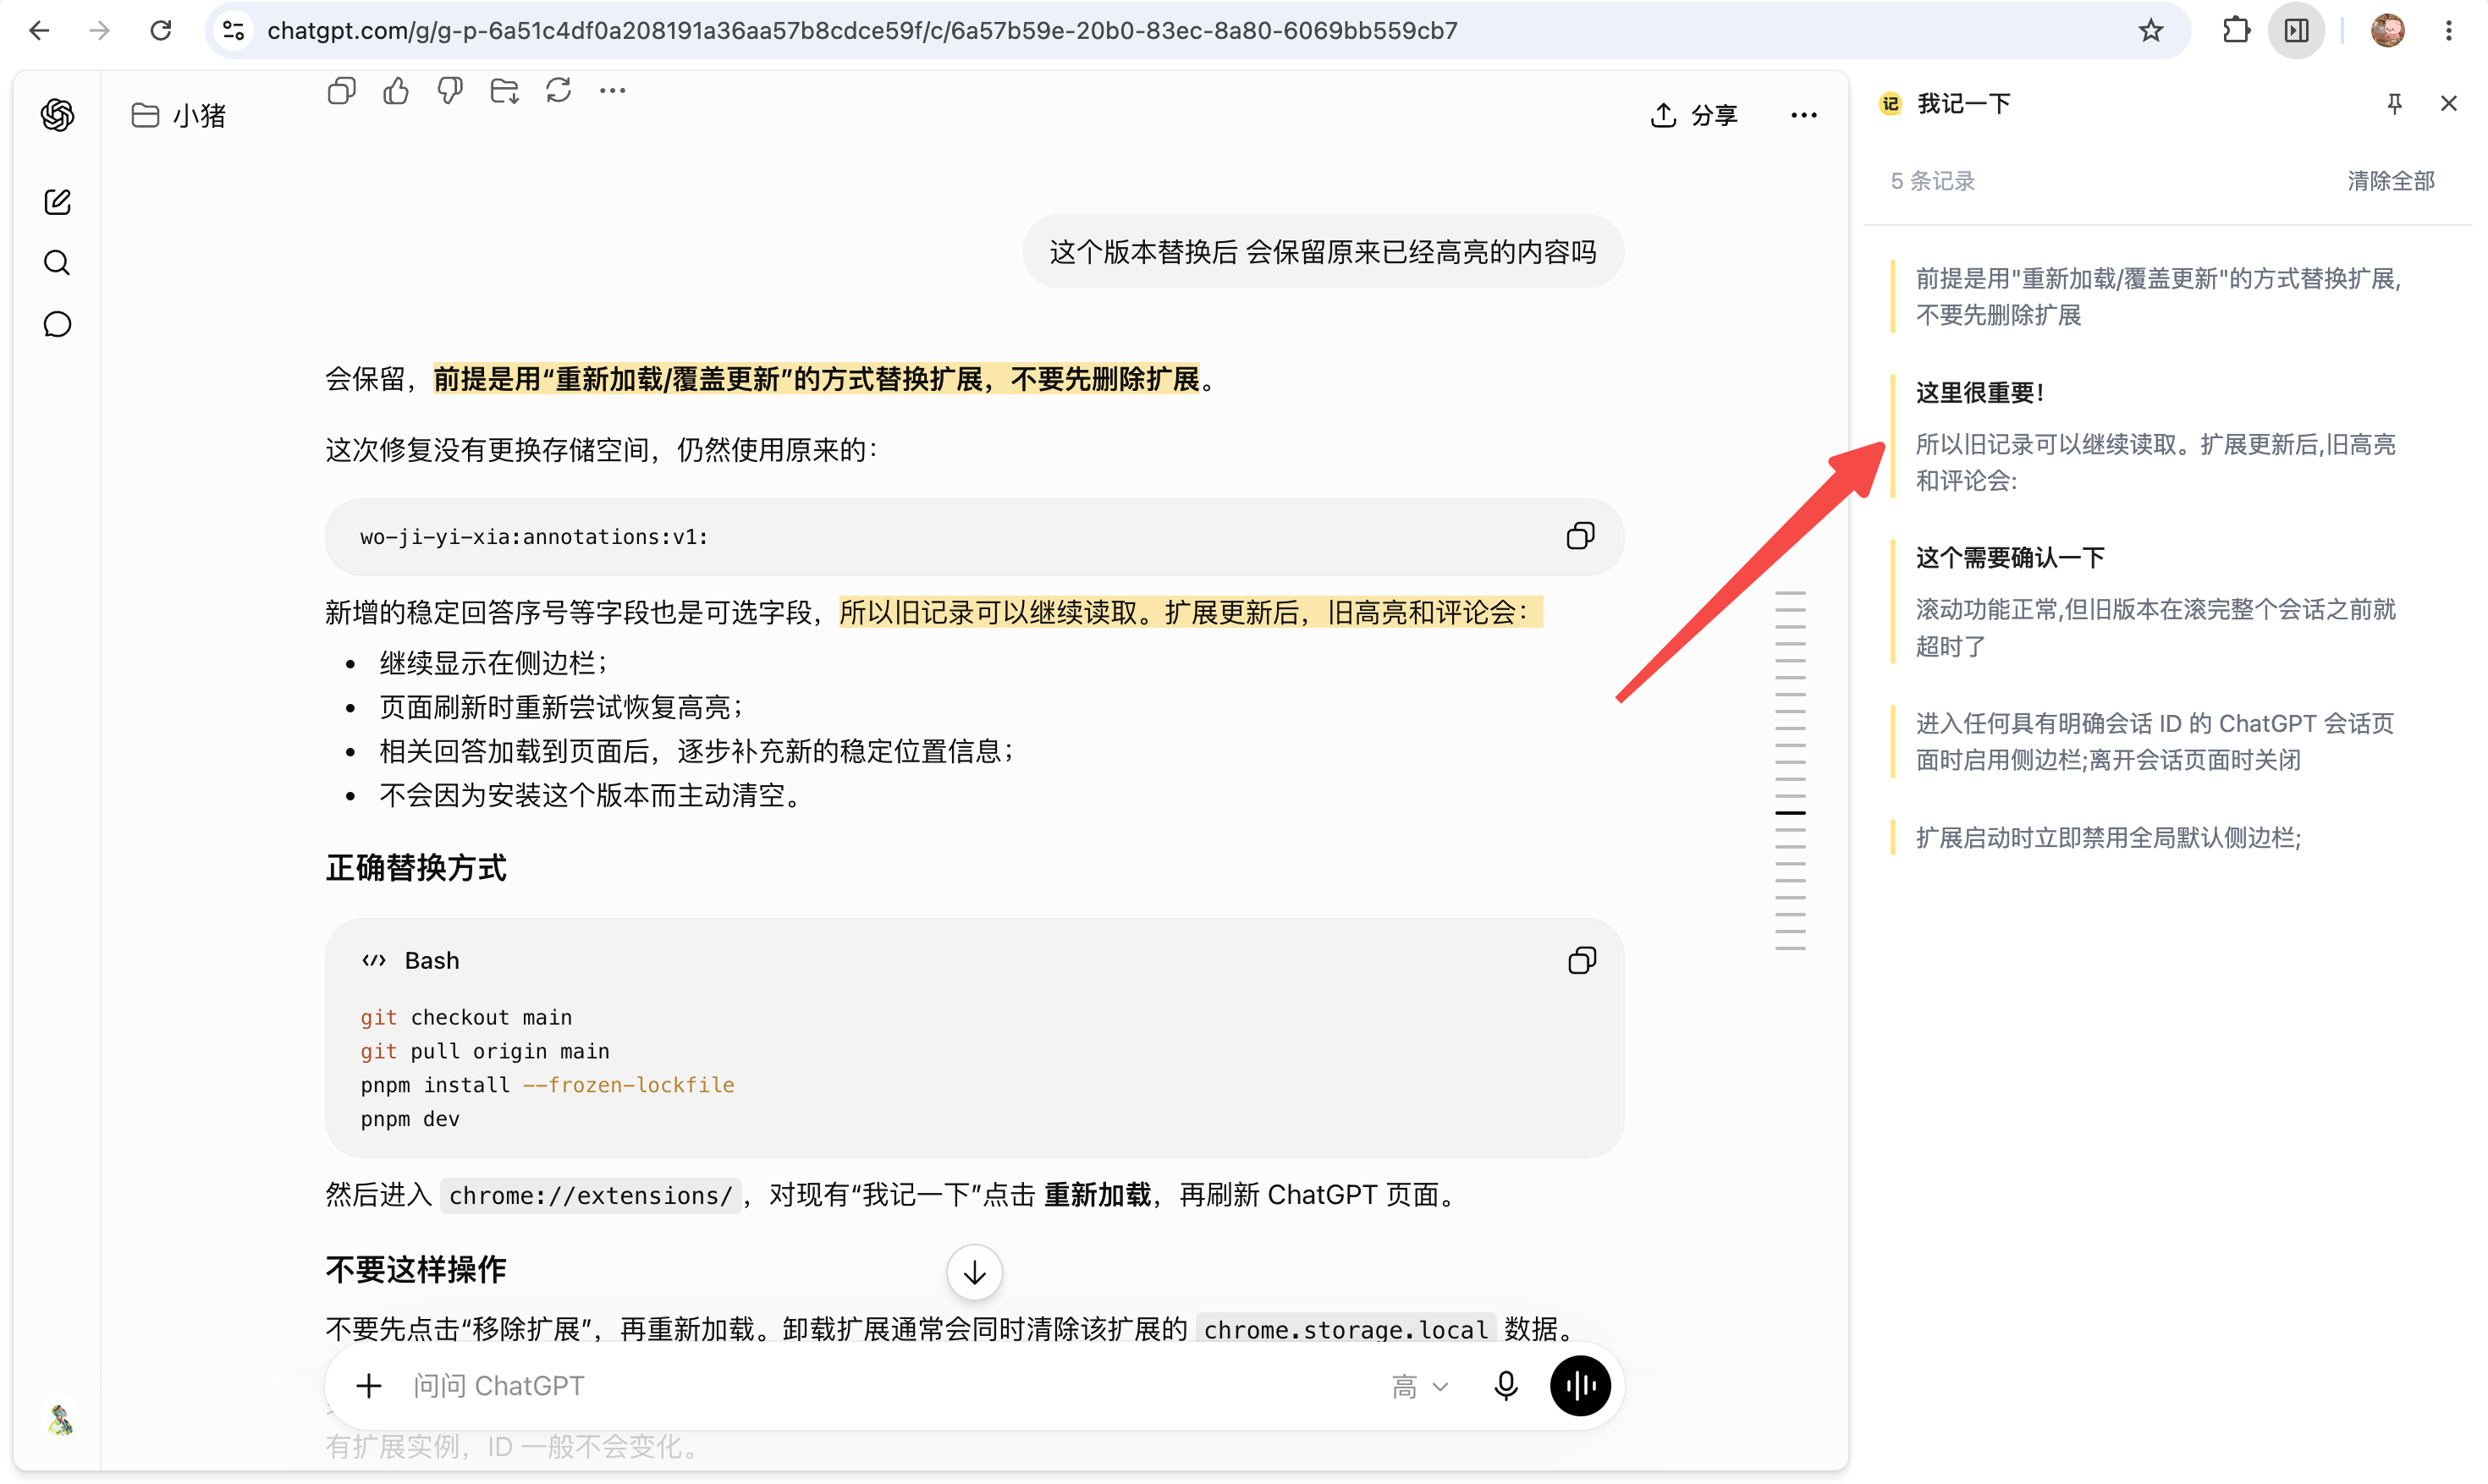2488x1484 pixels.
Task: Open the 这个需要确认一下 record
Action: [x=2158, y=602]
